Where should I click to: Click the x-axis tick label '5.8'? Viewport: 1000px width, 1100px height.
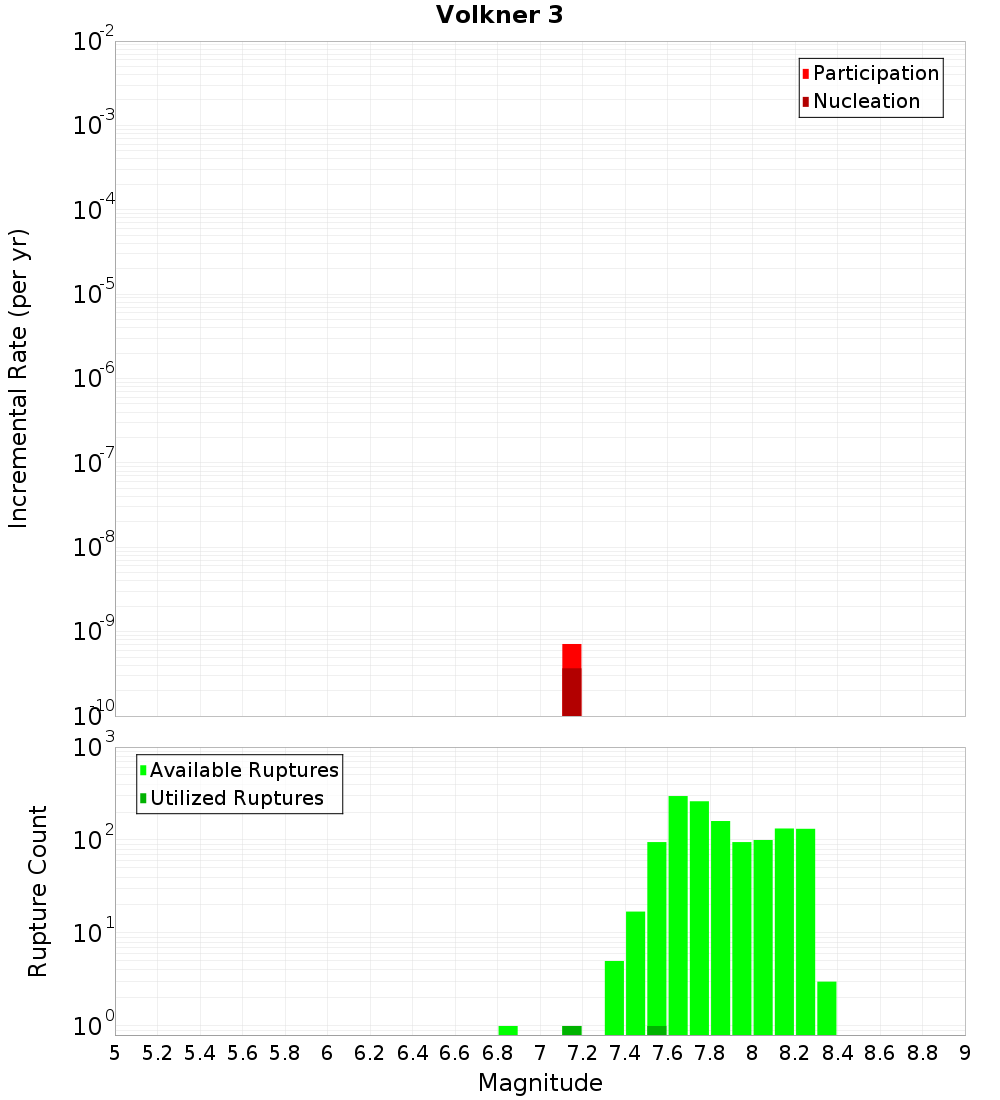pyautogui.click(x=285, y=1054)
